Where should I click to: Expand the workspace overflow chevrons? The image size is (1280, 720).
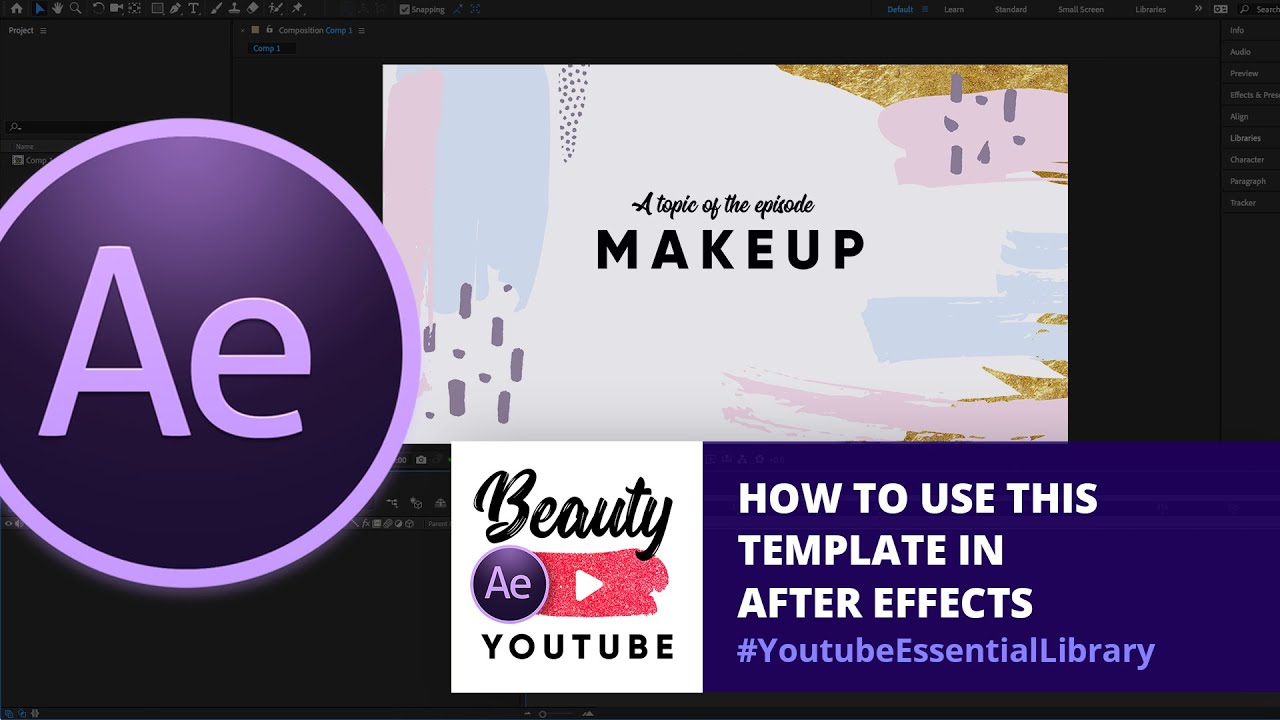point(1199,9)
